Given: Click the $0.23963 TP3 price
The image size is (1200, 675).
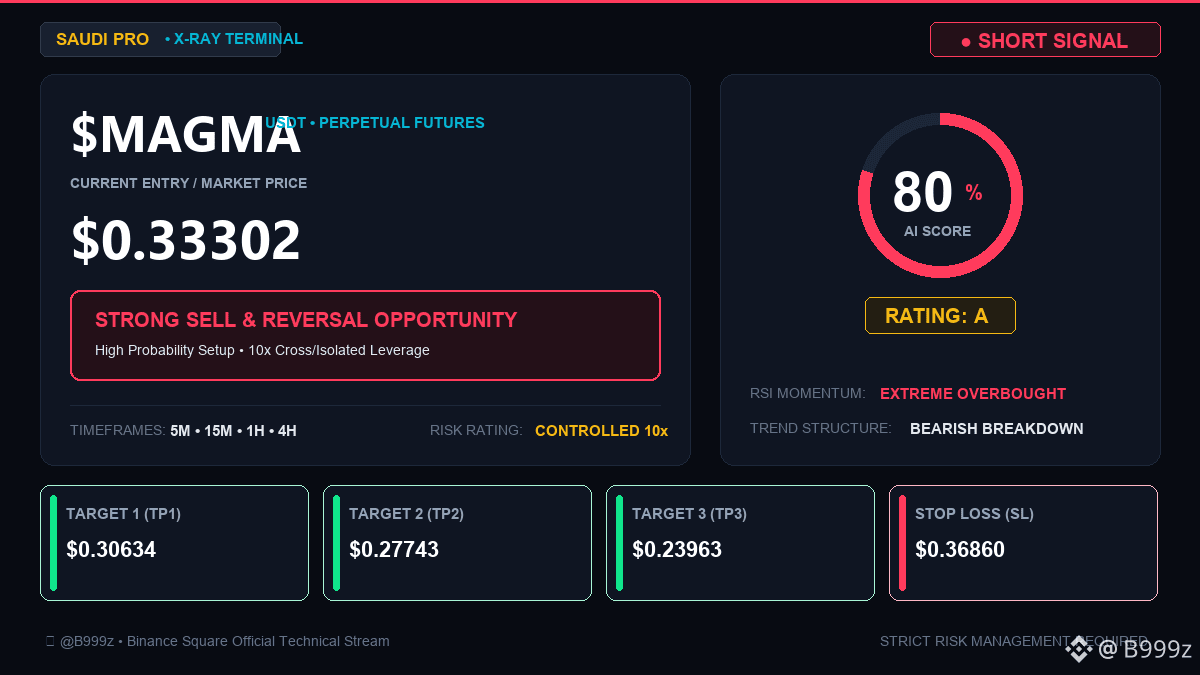Looking at the screenshot, I should coord(677,550).
